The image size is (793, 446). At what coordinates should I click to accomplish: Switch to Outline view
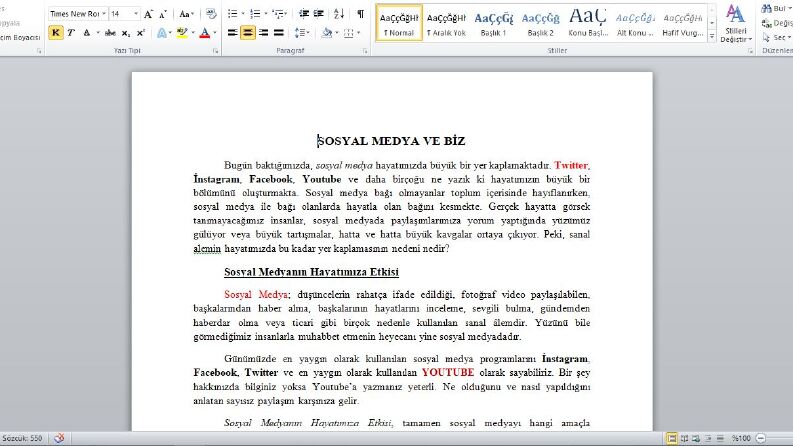point(709,438)
